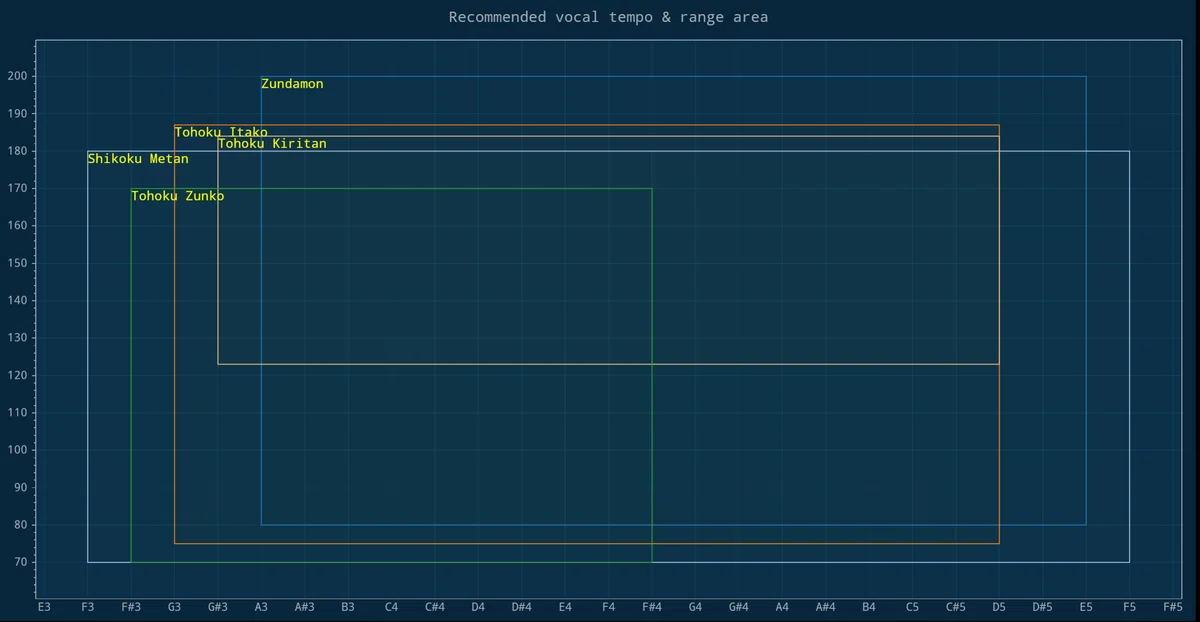This screenshot has height=622, width=1200.
Task: Click the C#4 note axis label
Action: point(435,607)
